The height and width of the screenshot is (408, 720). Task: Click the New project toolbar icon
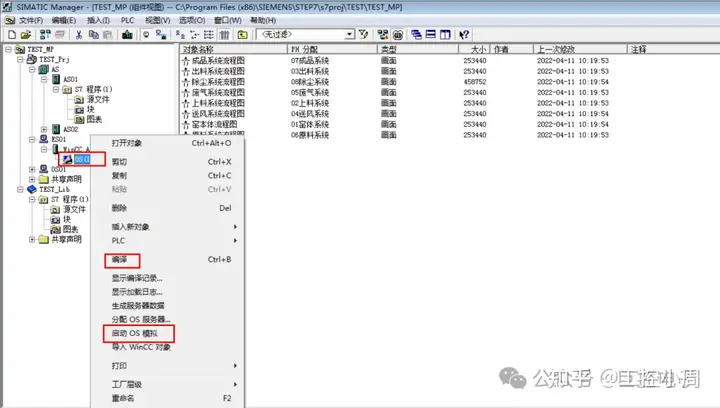[12, 34]
